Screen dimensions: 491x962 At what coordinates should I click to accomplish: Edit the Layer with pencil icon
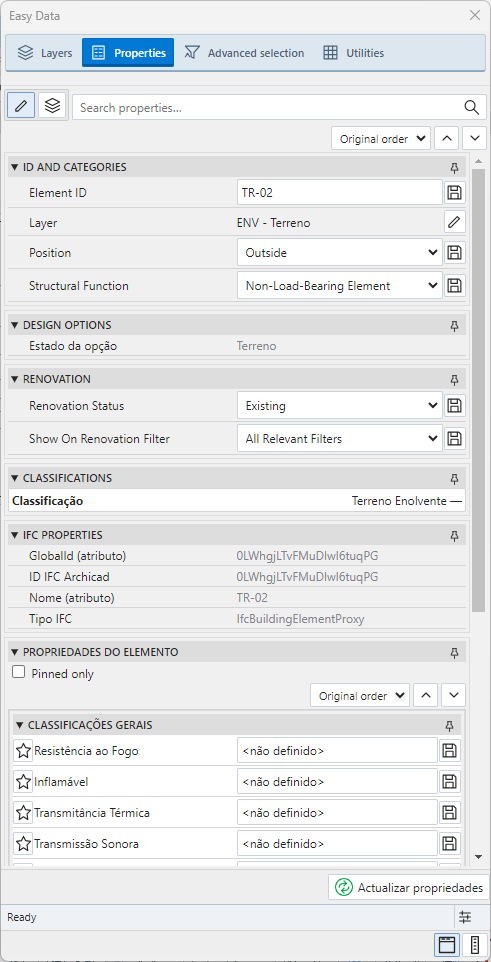point(455,223)
